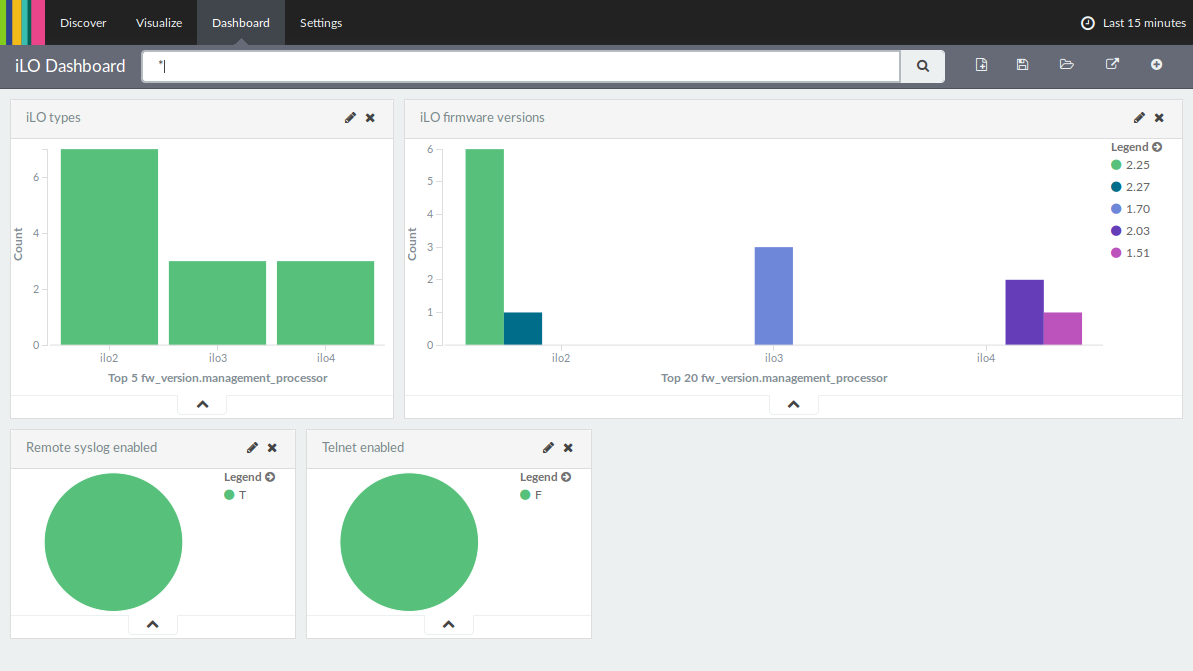The image size is (1193, 671).
Task: Remove the iLO firmware versions panel
Action: point(1159,118)
